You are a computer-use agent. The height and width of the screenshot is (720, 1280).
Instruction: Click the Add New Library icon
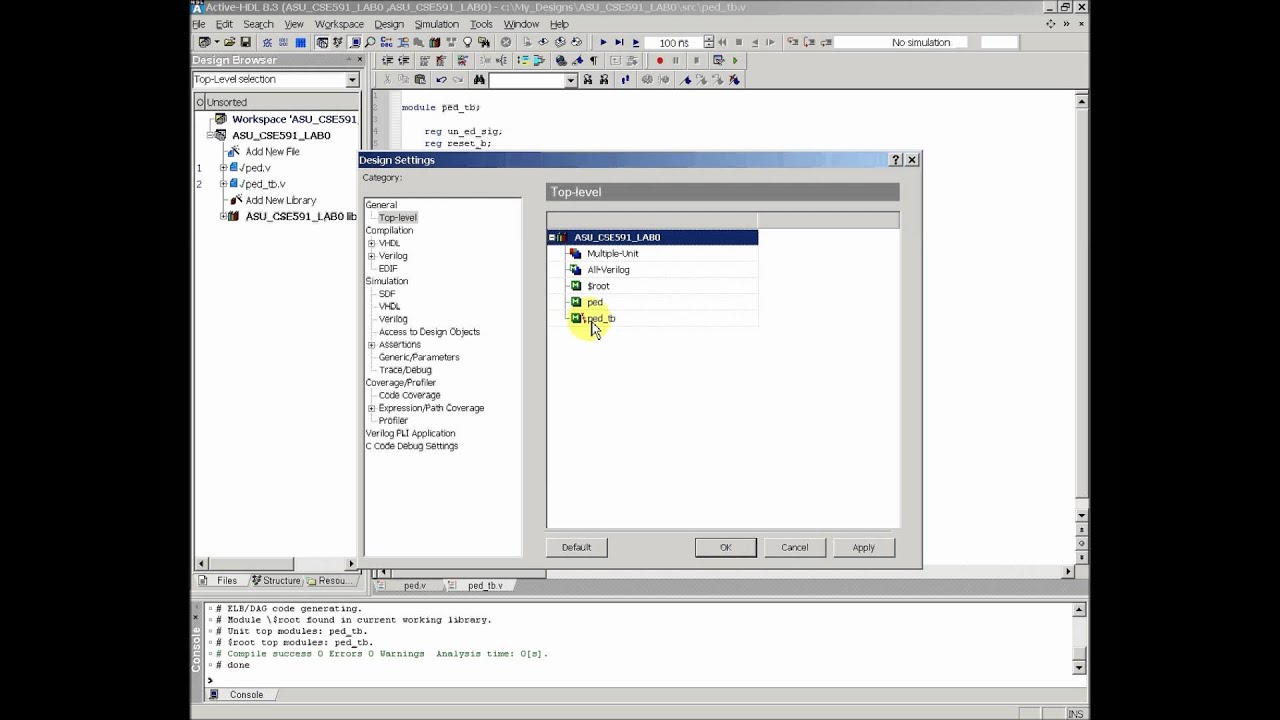click(236, 200)
